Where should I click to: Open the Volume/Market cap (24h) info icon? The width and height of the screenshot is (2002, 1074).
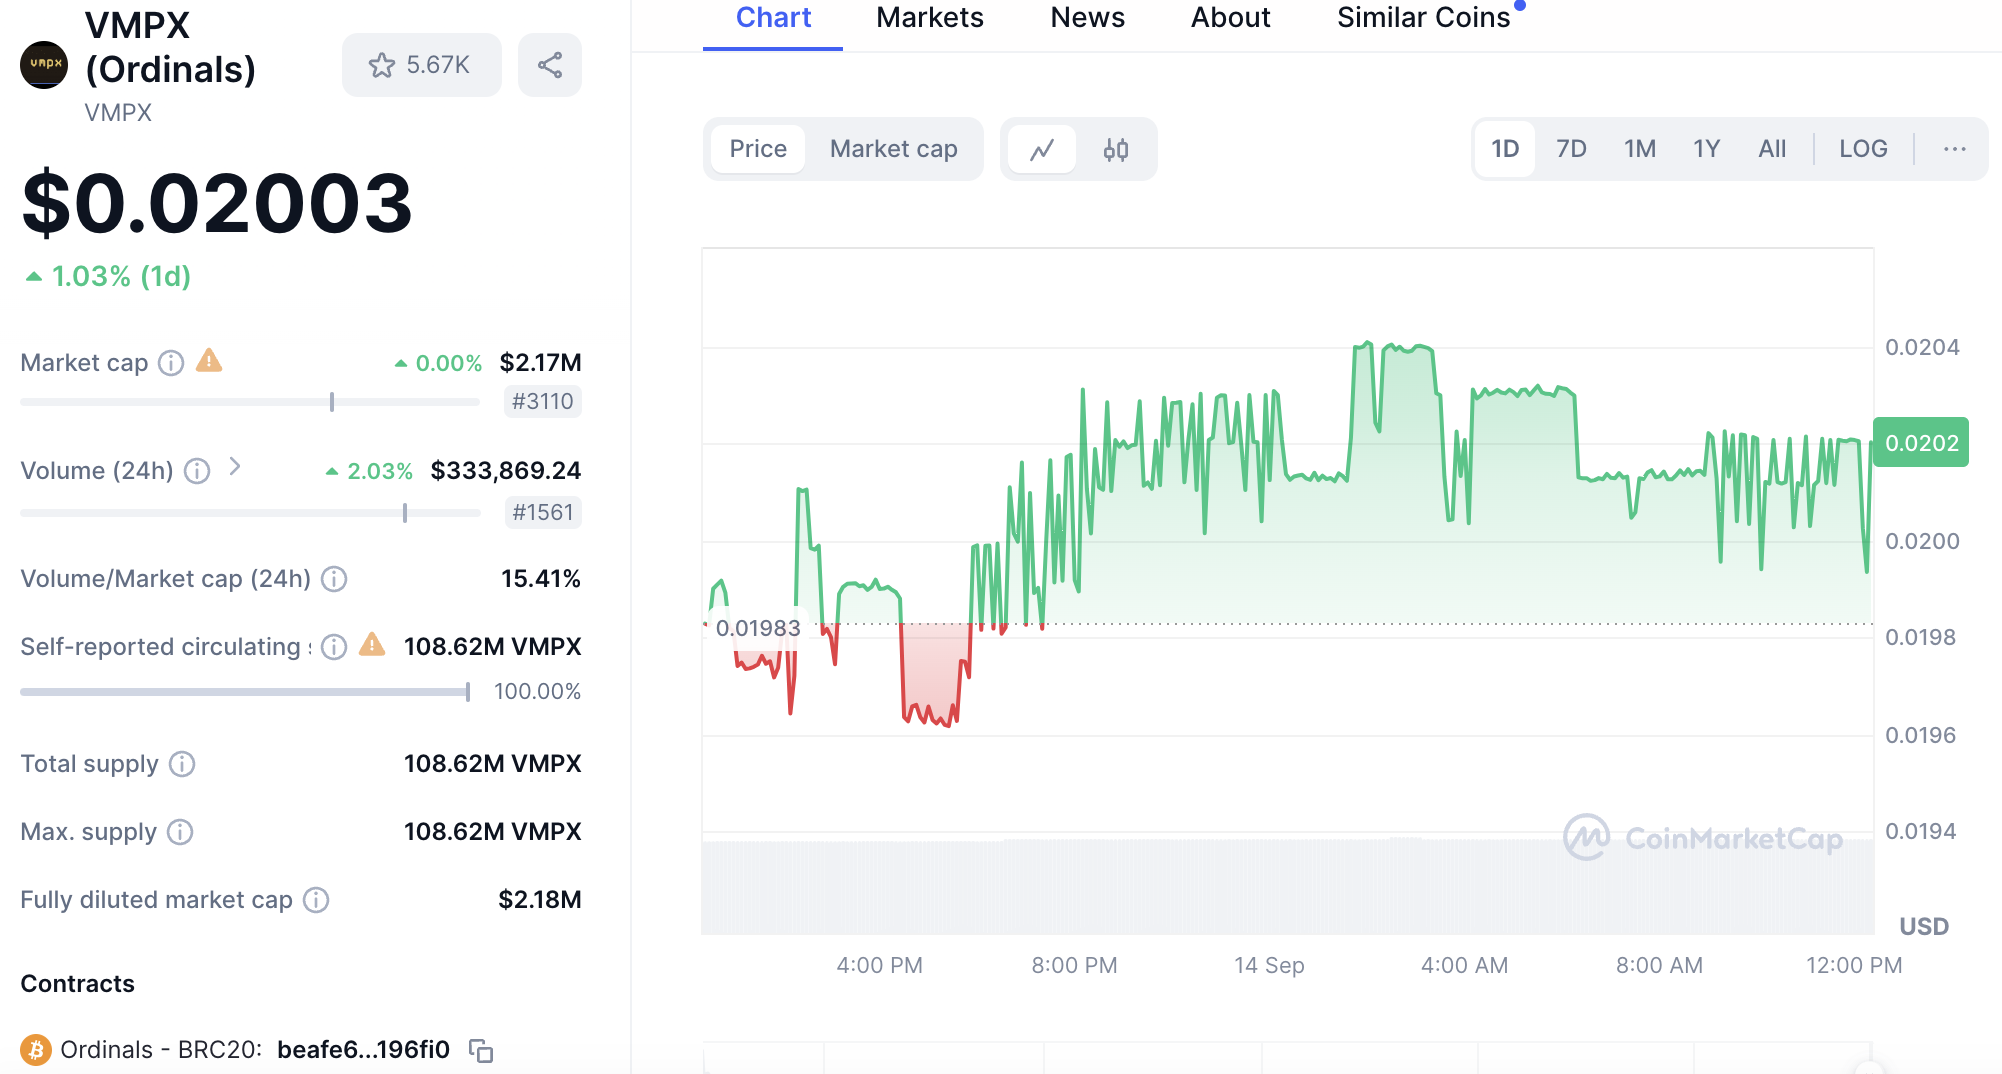[x=334, y=579]
